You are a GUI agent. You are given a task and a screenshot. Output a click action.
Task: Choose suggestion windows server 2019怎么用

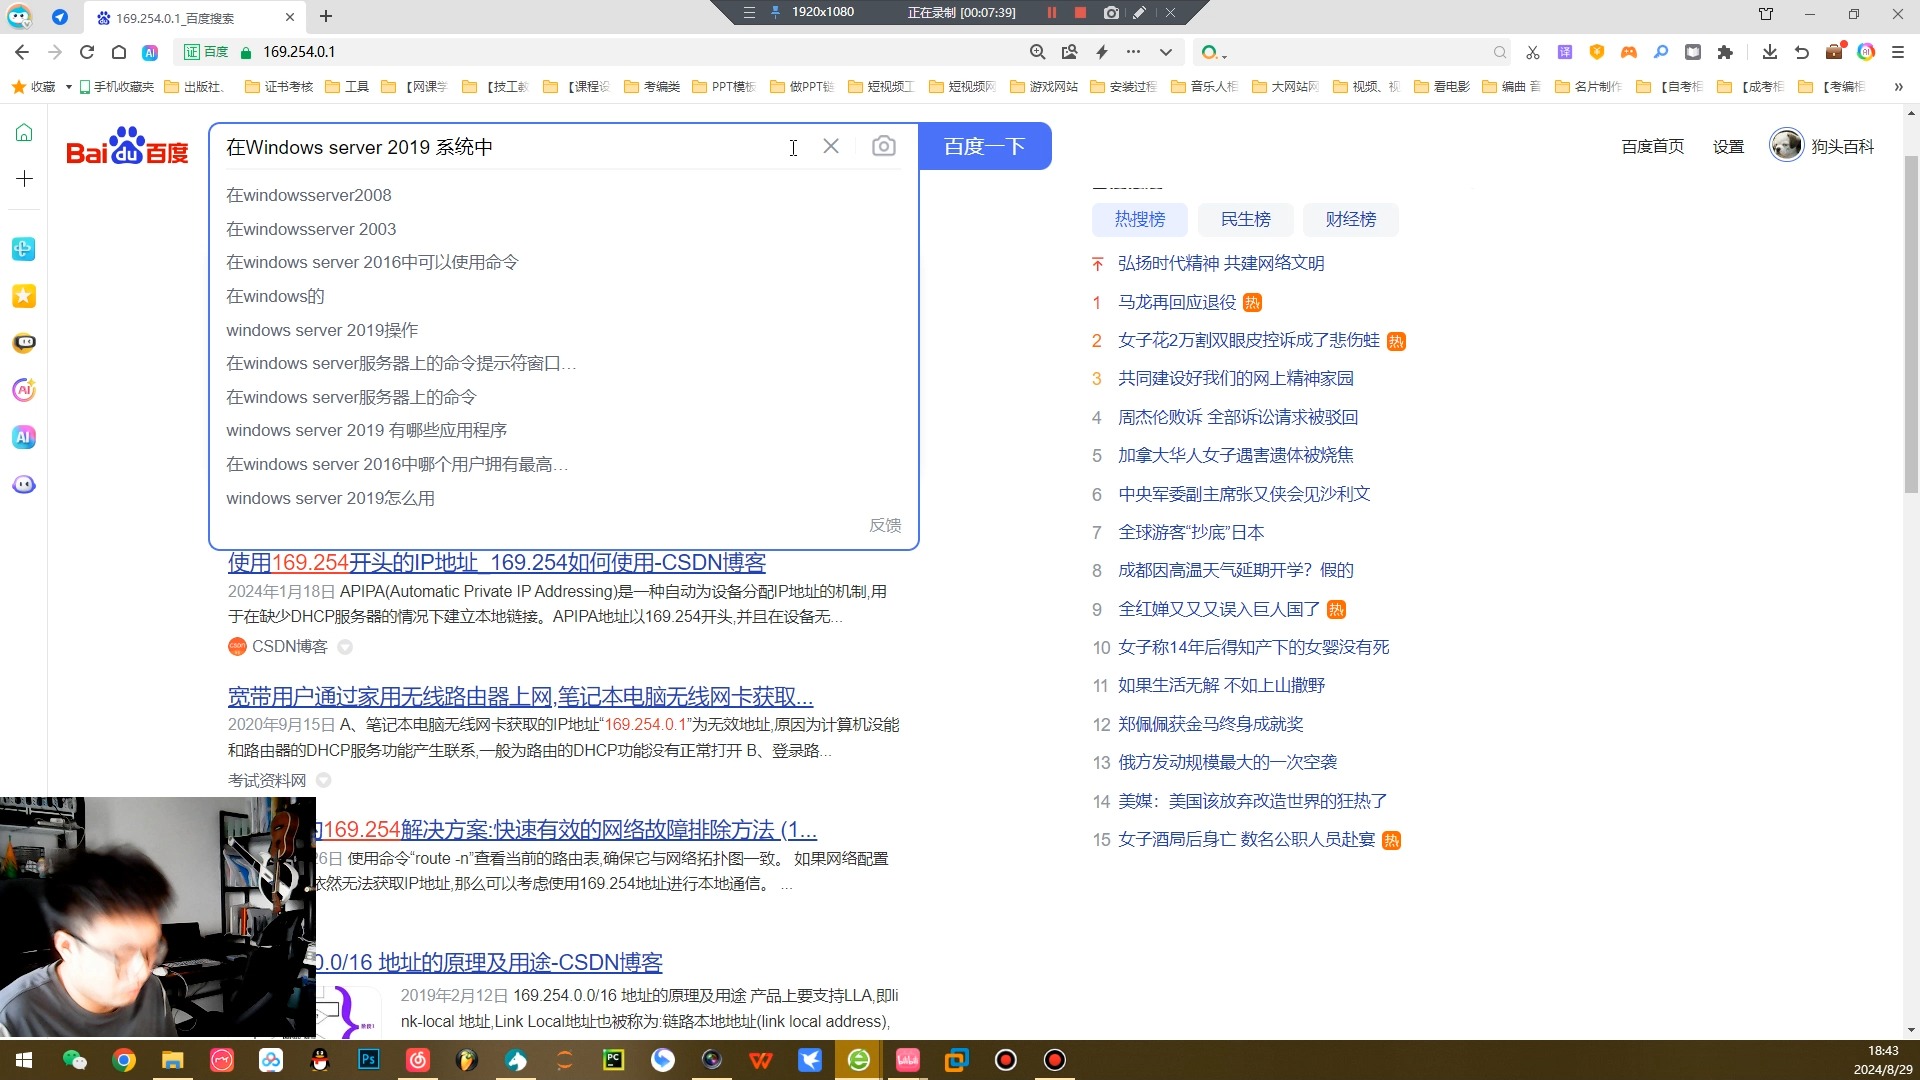pyautogui.click(x=330, y=498)
